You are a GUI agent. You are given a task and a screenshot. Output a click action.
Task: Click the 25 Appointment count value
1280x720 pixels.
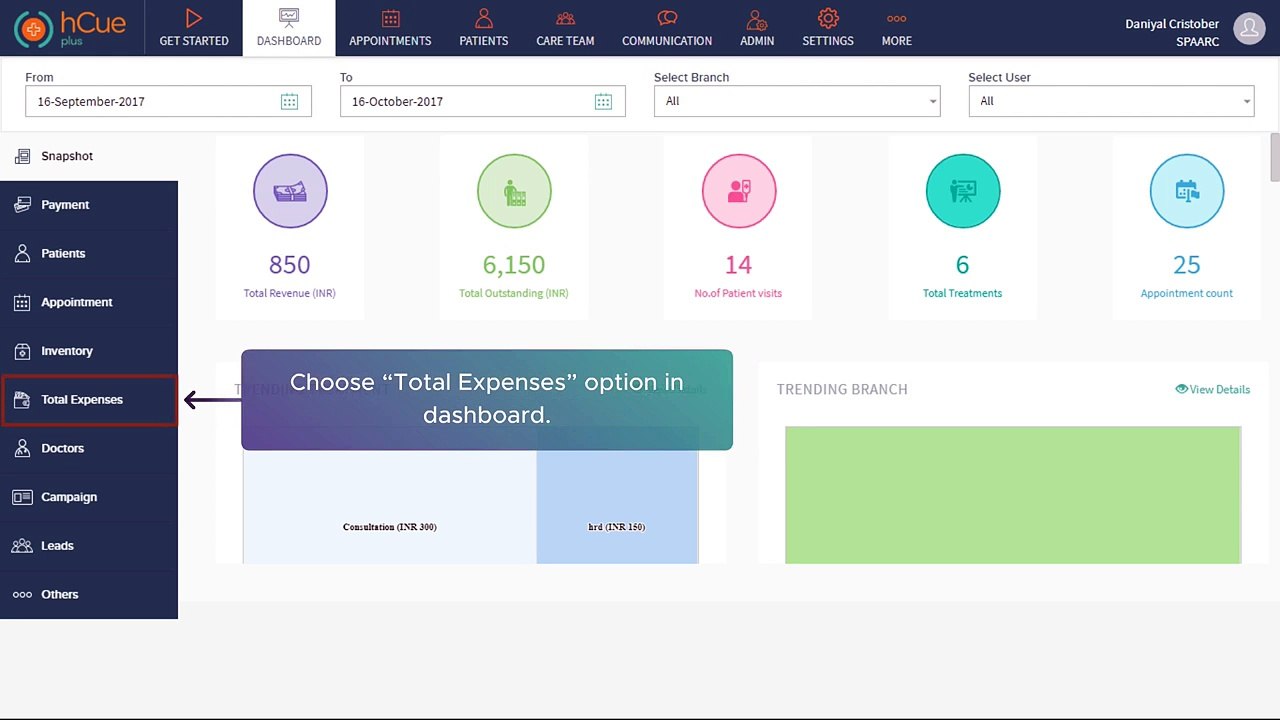[x=1186, y=265]
